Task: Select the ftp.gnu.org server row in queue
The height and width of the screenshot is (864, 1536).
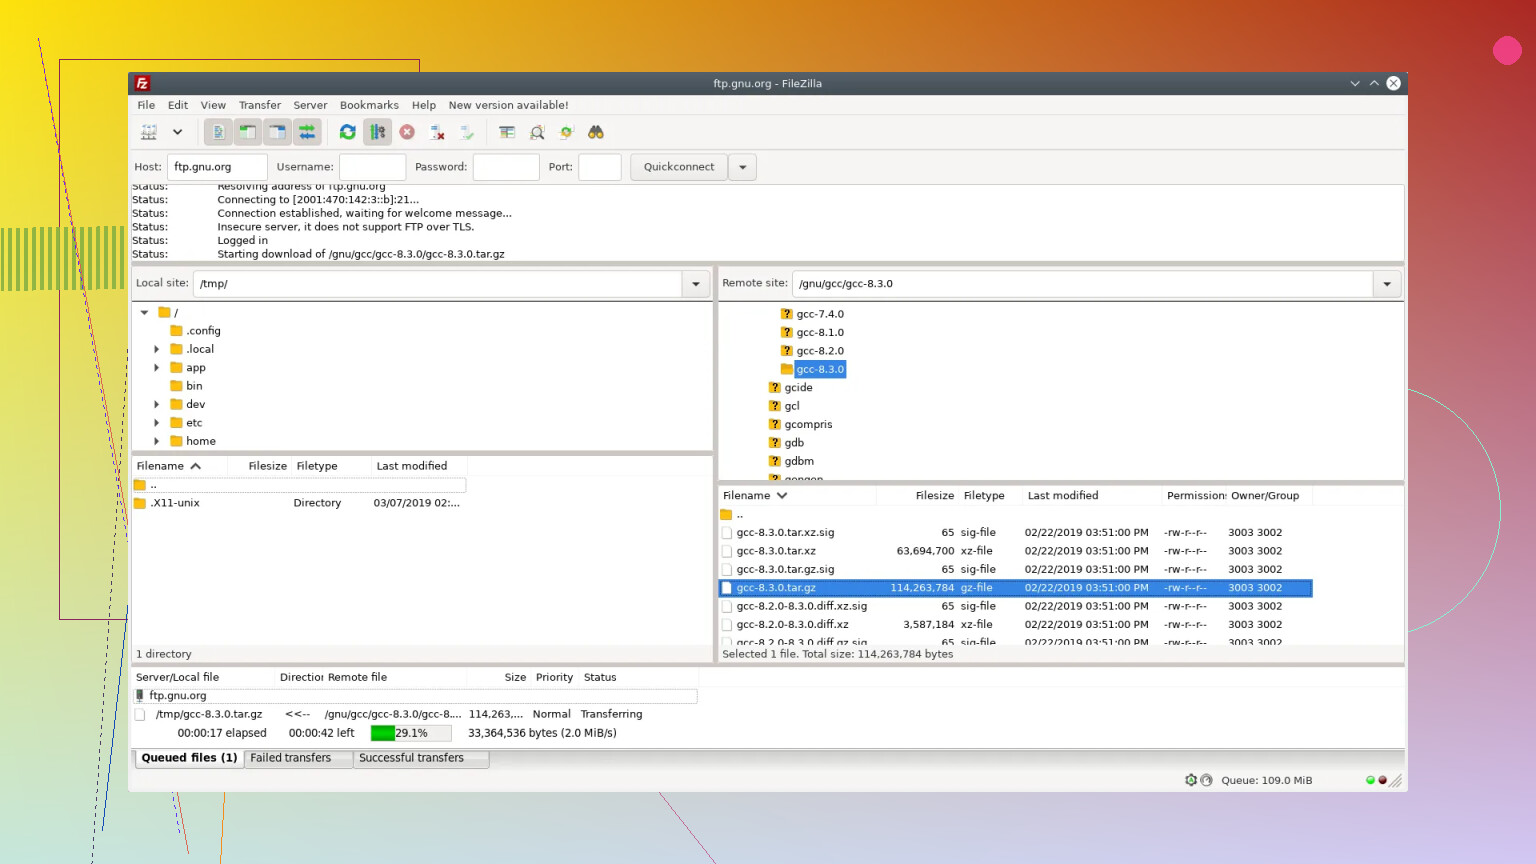Action: (415, 696)
